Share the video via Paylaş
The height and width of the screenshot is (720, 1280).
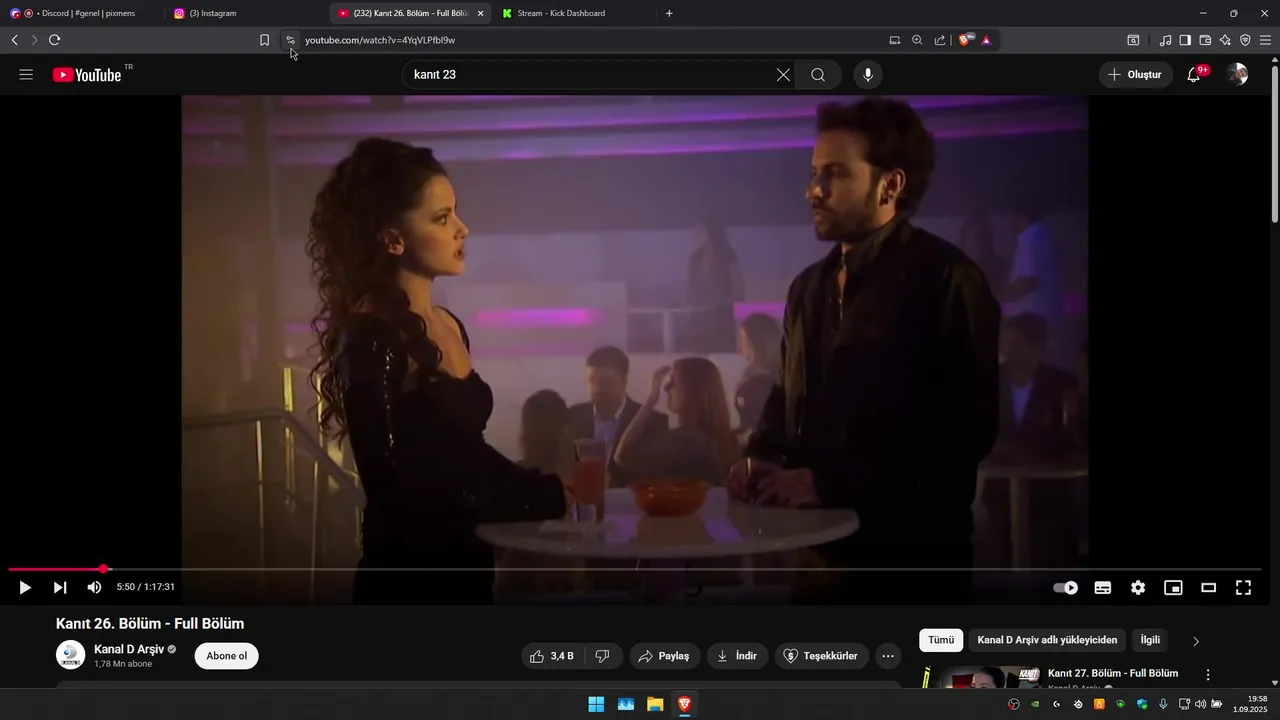(x=664, y=656)
